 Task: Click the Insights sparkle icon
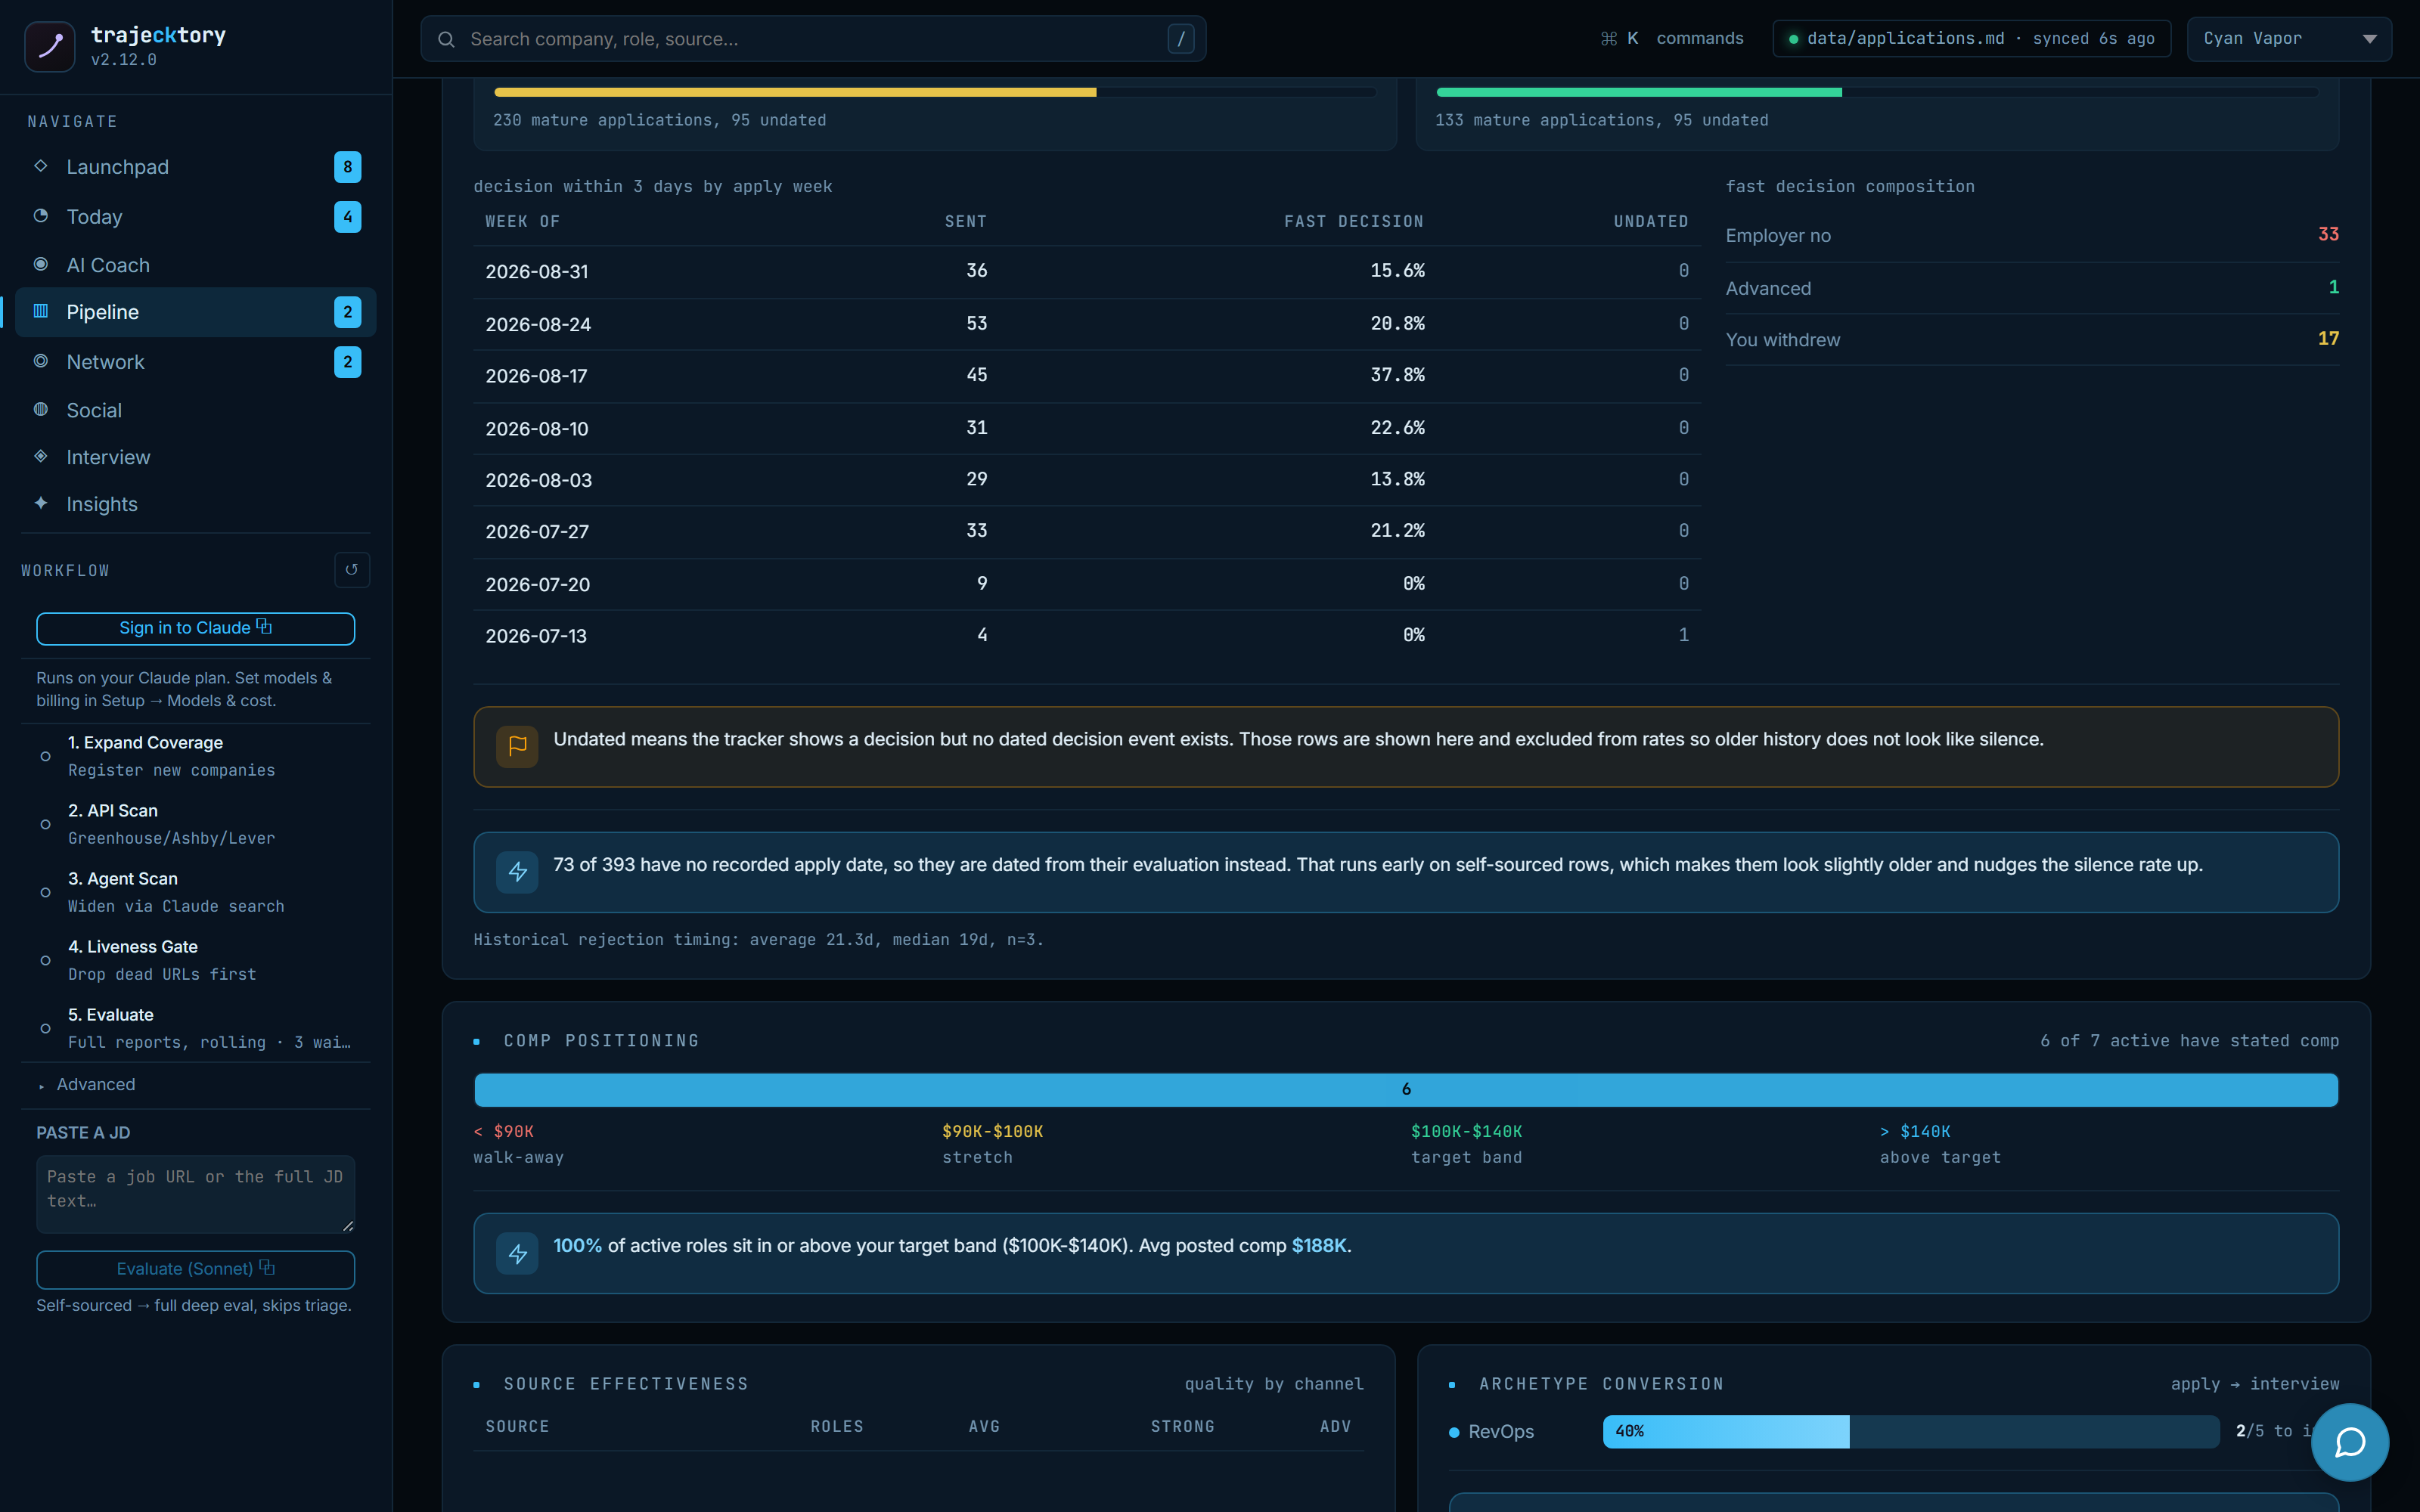[41, 503]
